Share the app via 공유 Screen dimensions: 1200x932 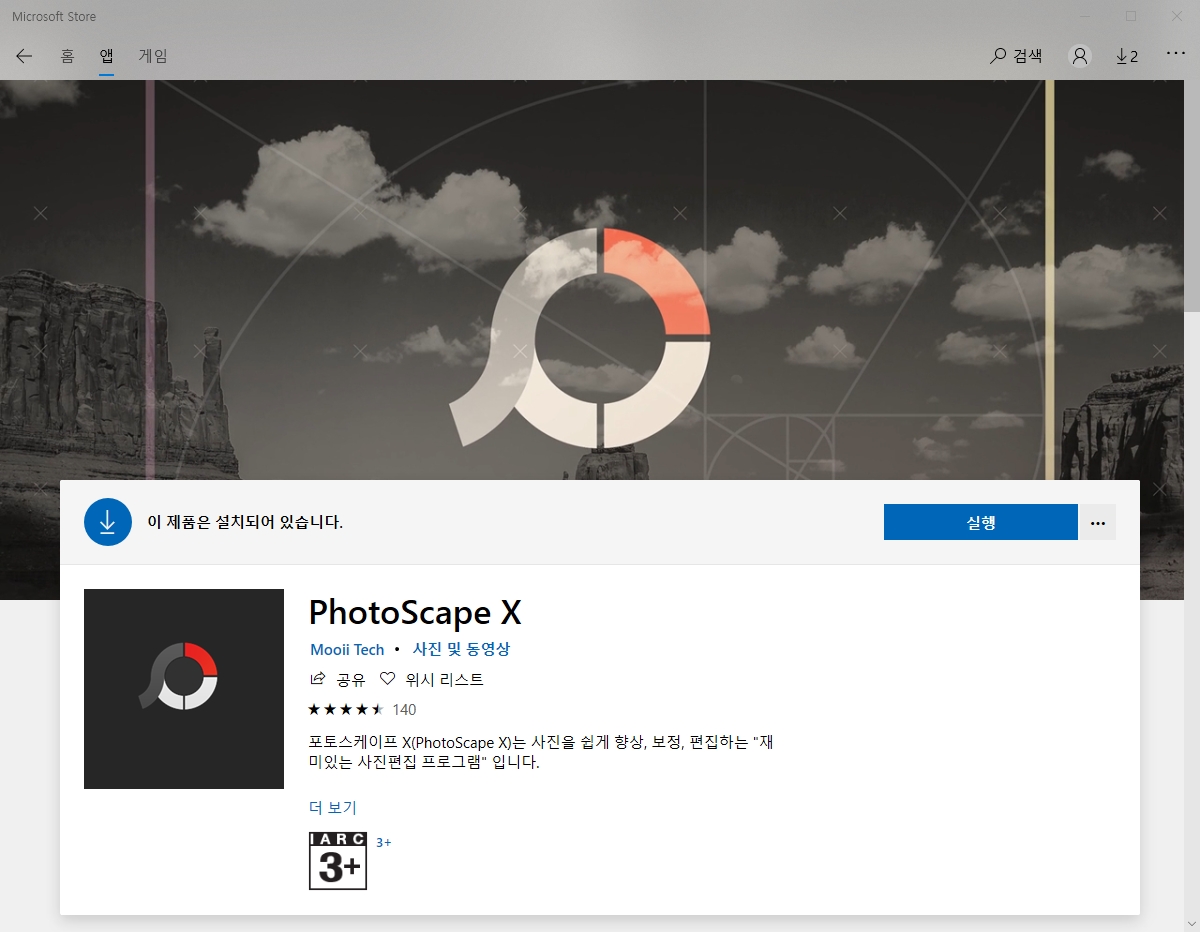click(338, 680)
